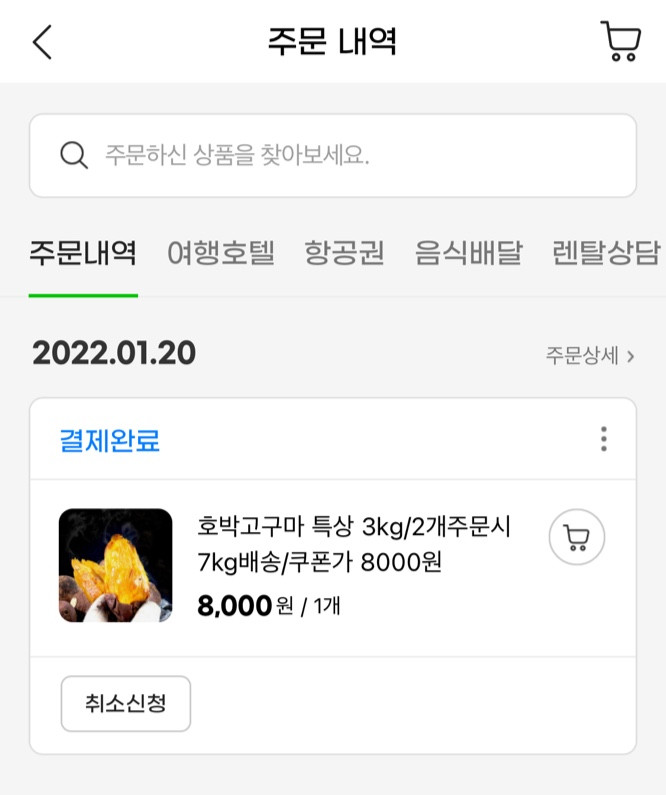Viewport: 666px width, 795px height.
Task: Open the 호박고구마 특상 3kg product title
Action: point(354,544)
